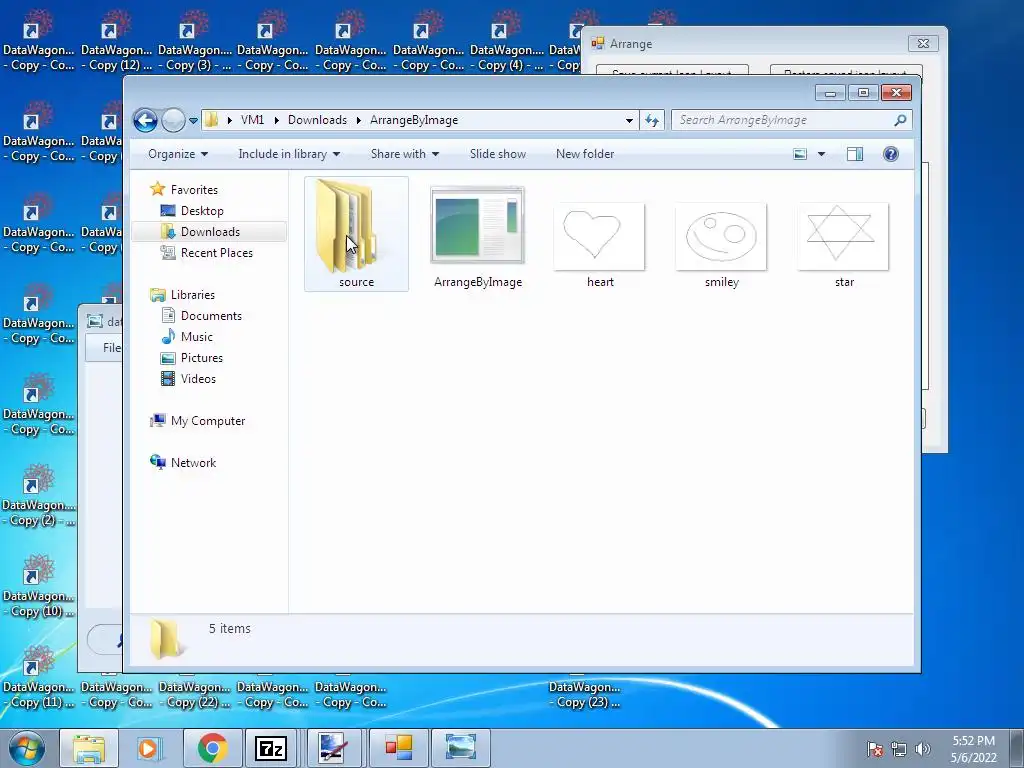Open the Organize menu

178,154
